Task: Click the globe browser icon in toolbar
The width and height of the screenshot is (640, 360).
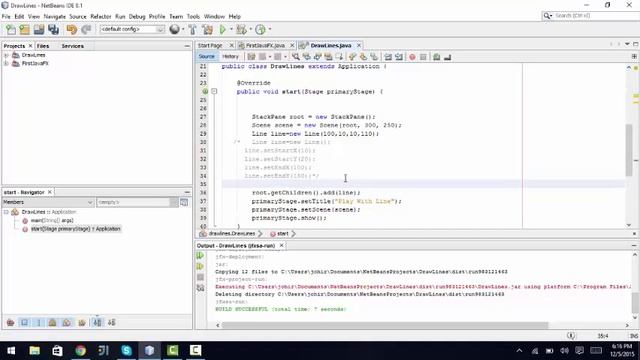Action: 174,29
